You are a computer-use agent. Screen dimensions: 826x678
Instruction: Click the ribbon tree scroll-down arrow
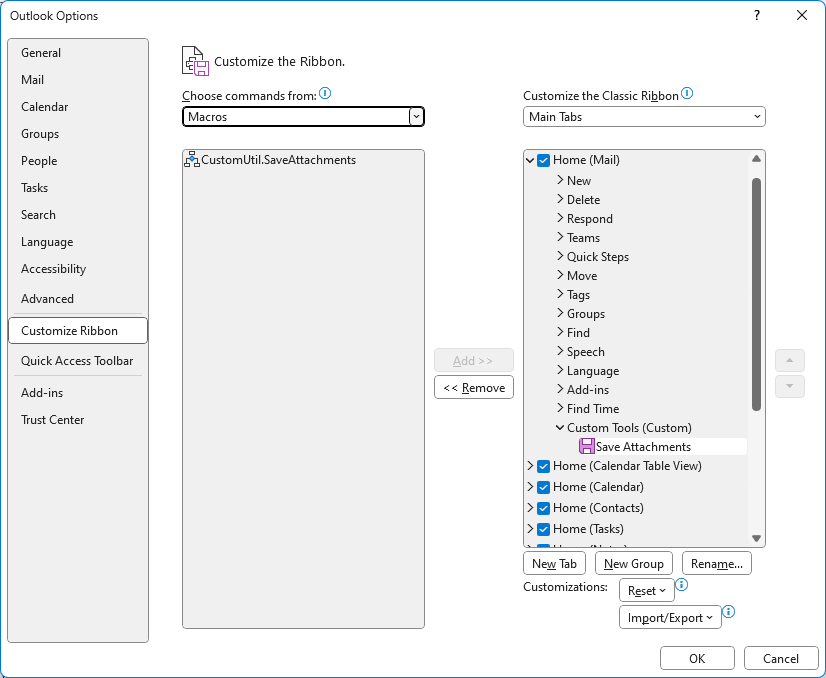tap(756, 538)
